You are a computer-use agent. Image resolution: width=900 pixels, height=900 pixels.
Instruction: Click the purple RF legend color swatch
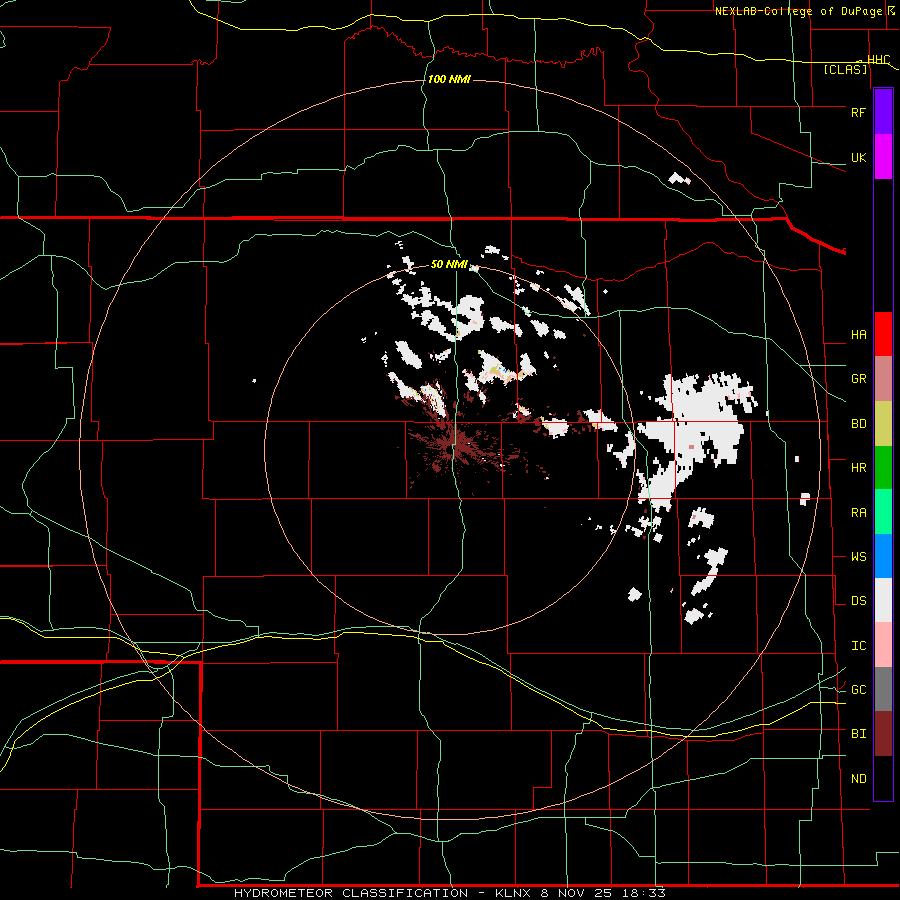coord(883,112)
